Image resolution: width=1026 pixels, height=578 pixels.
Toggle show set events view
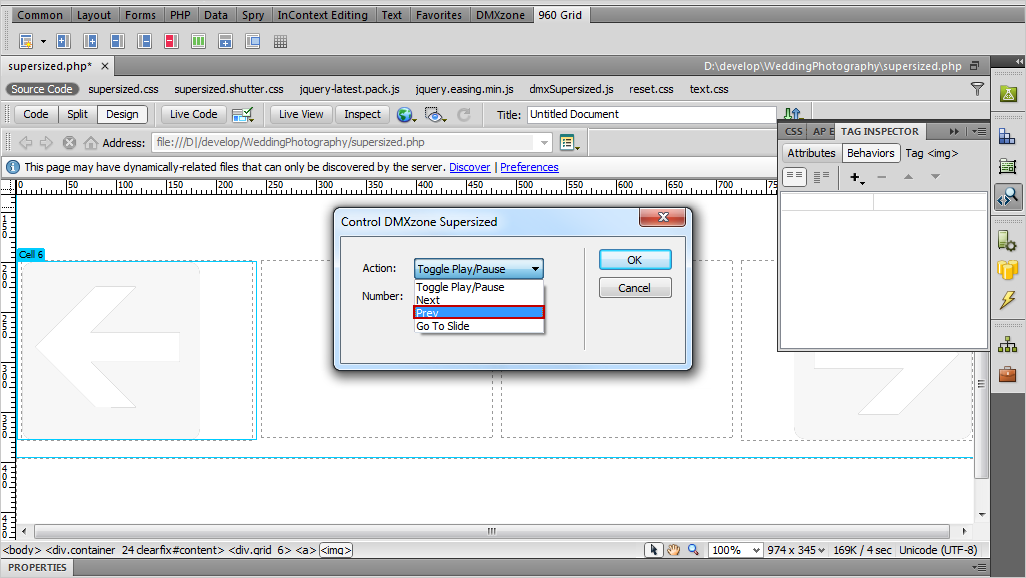(x=794, y=177)
